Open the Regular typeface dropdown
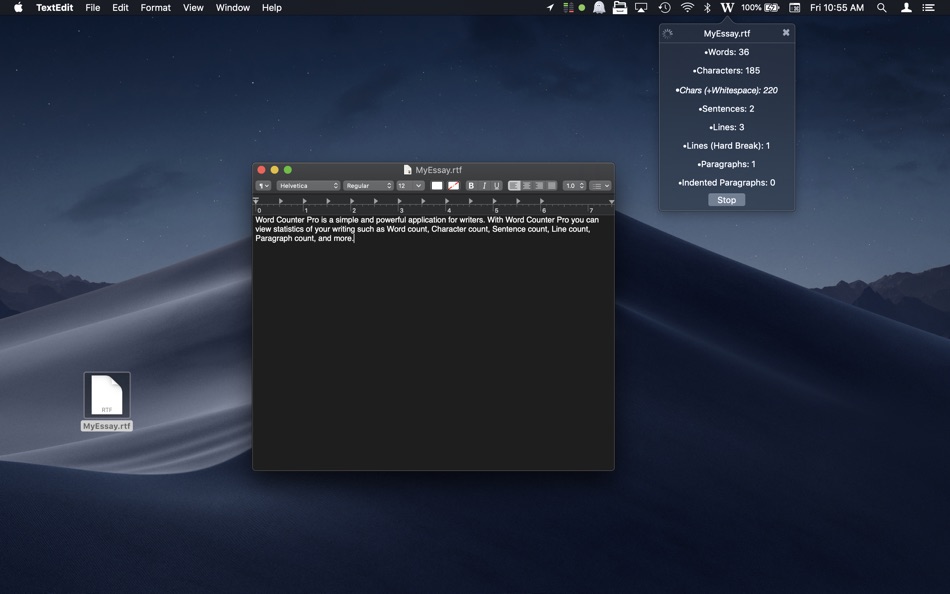 click(x=368, y=185)
